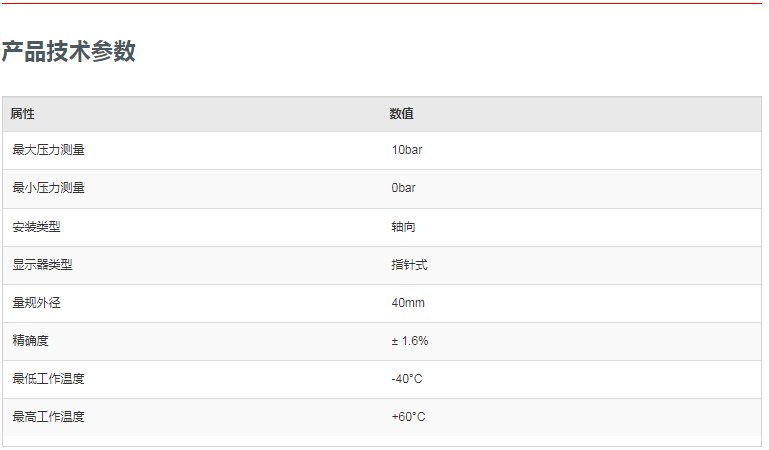Click the 最小压力测量 attribute label
Viewport: 769px width, 450px height.
coord(49,188)
